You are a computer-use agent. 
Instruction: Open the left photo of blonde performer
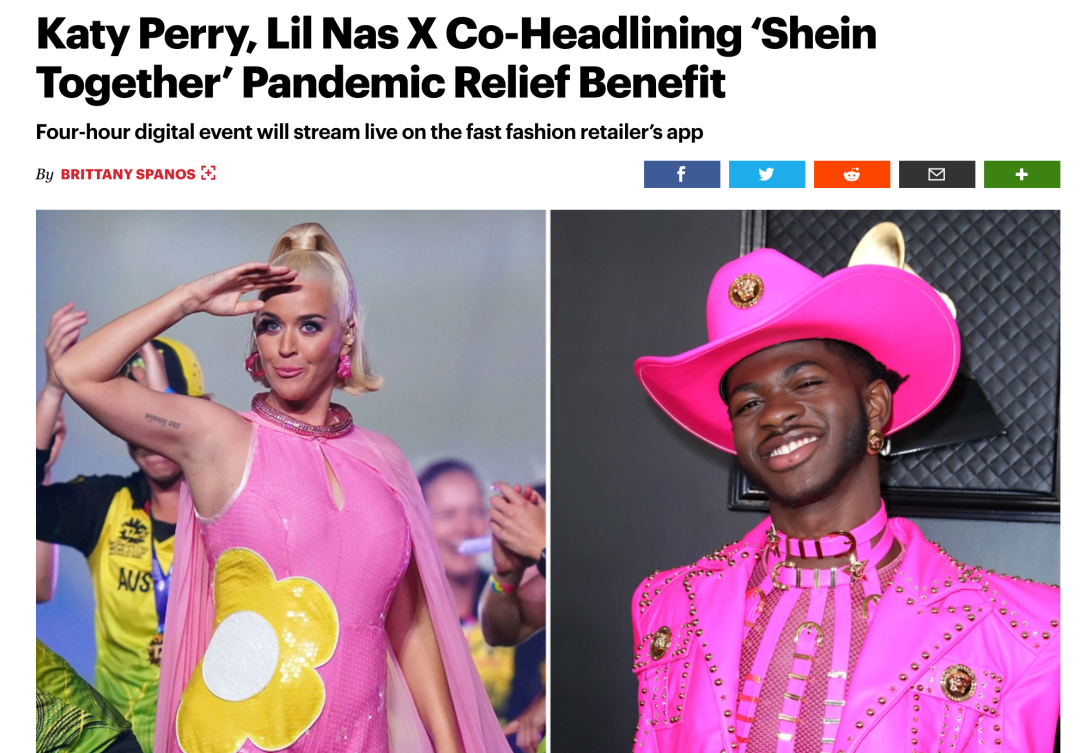291,482
